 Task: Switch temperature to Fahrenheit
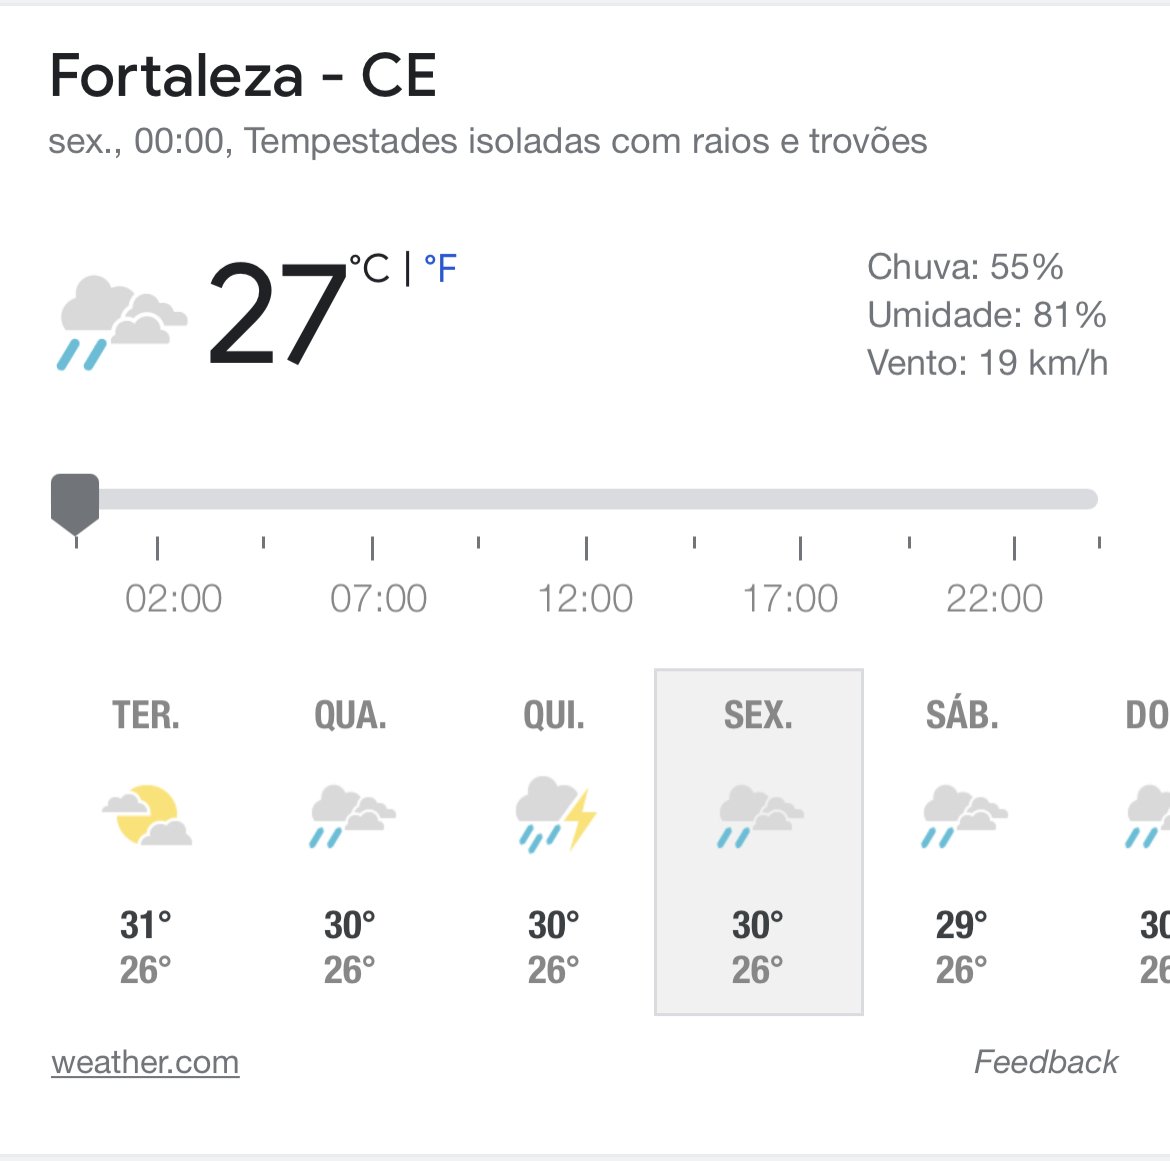(x=440, y=268)
